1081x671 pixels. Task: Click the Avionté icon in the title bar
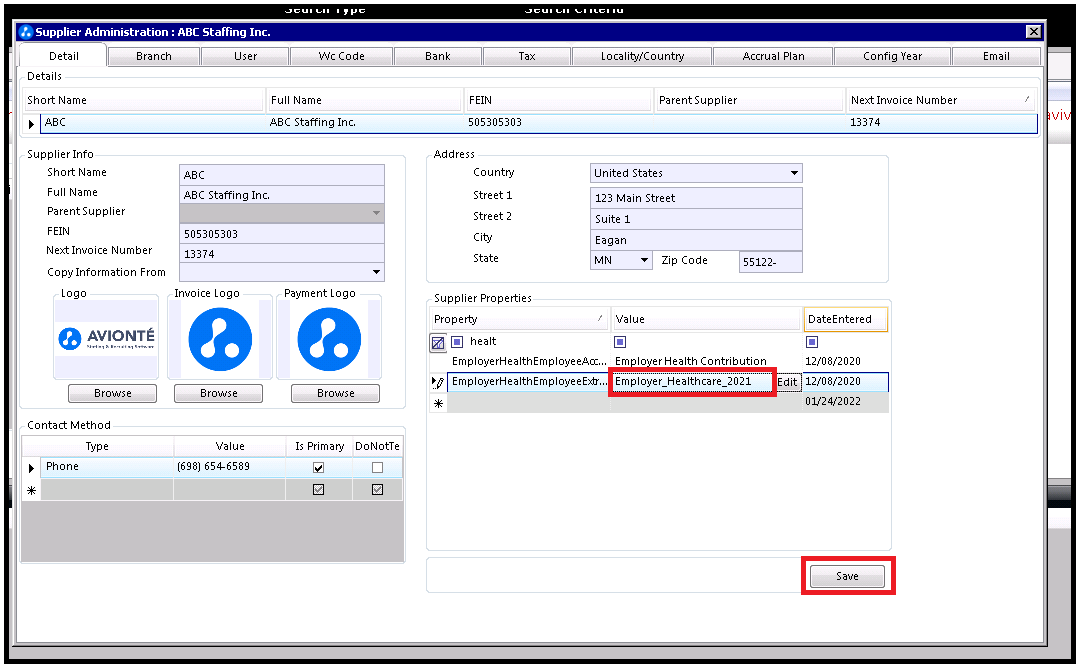pyautogui.click(x=26, y=32)
